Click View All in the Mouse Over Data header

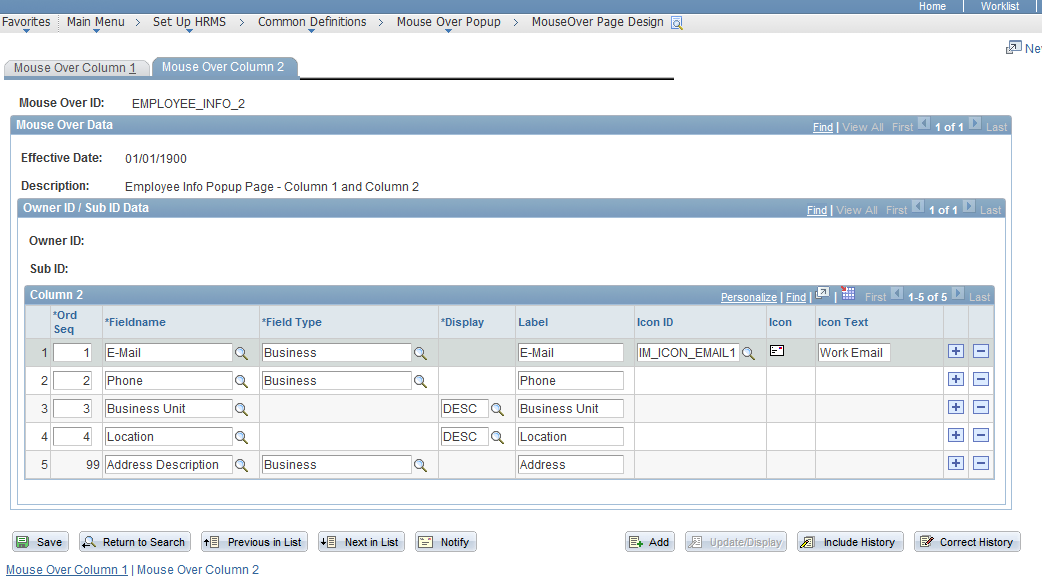coord(862,126)
